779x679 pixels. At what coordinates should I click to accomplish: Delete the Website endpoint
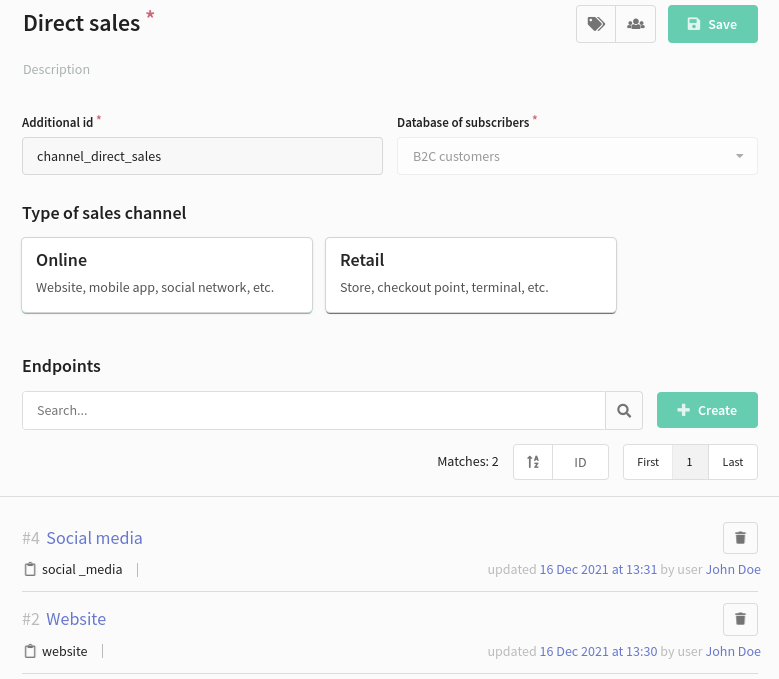point(740,619)
